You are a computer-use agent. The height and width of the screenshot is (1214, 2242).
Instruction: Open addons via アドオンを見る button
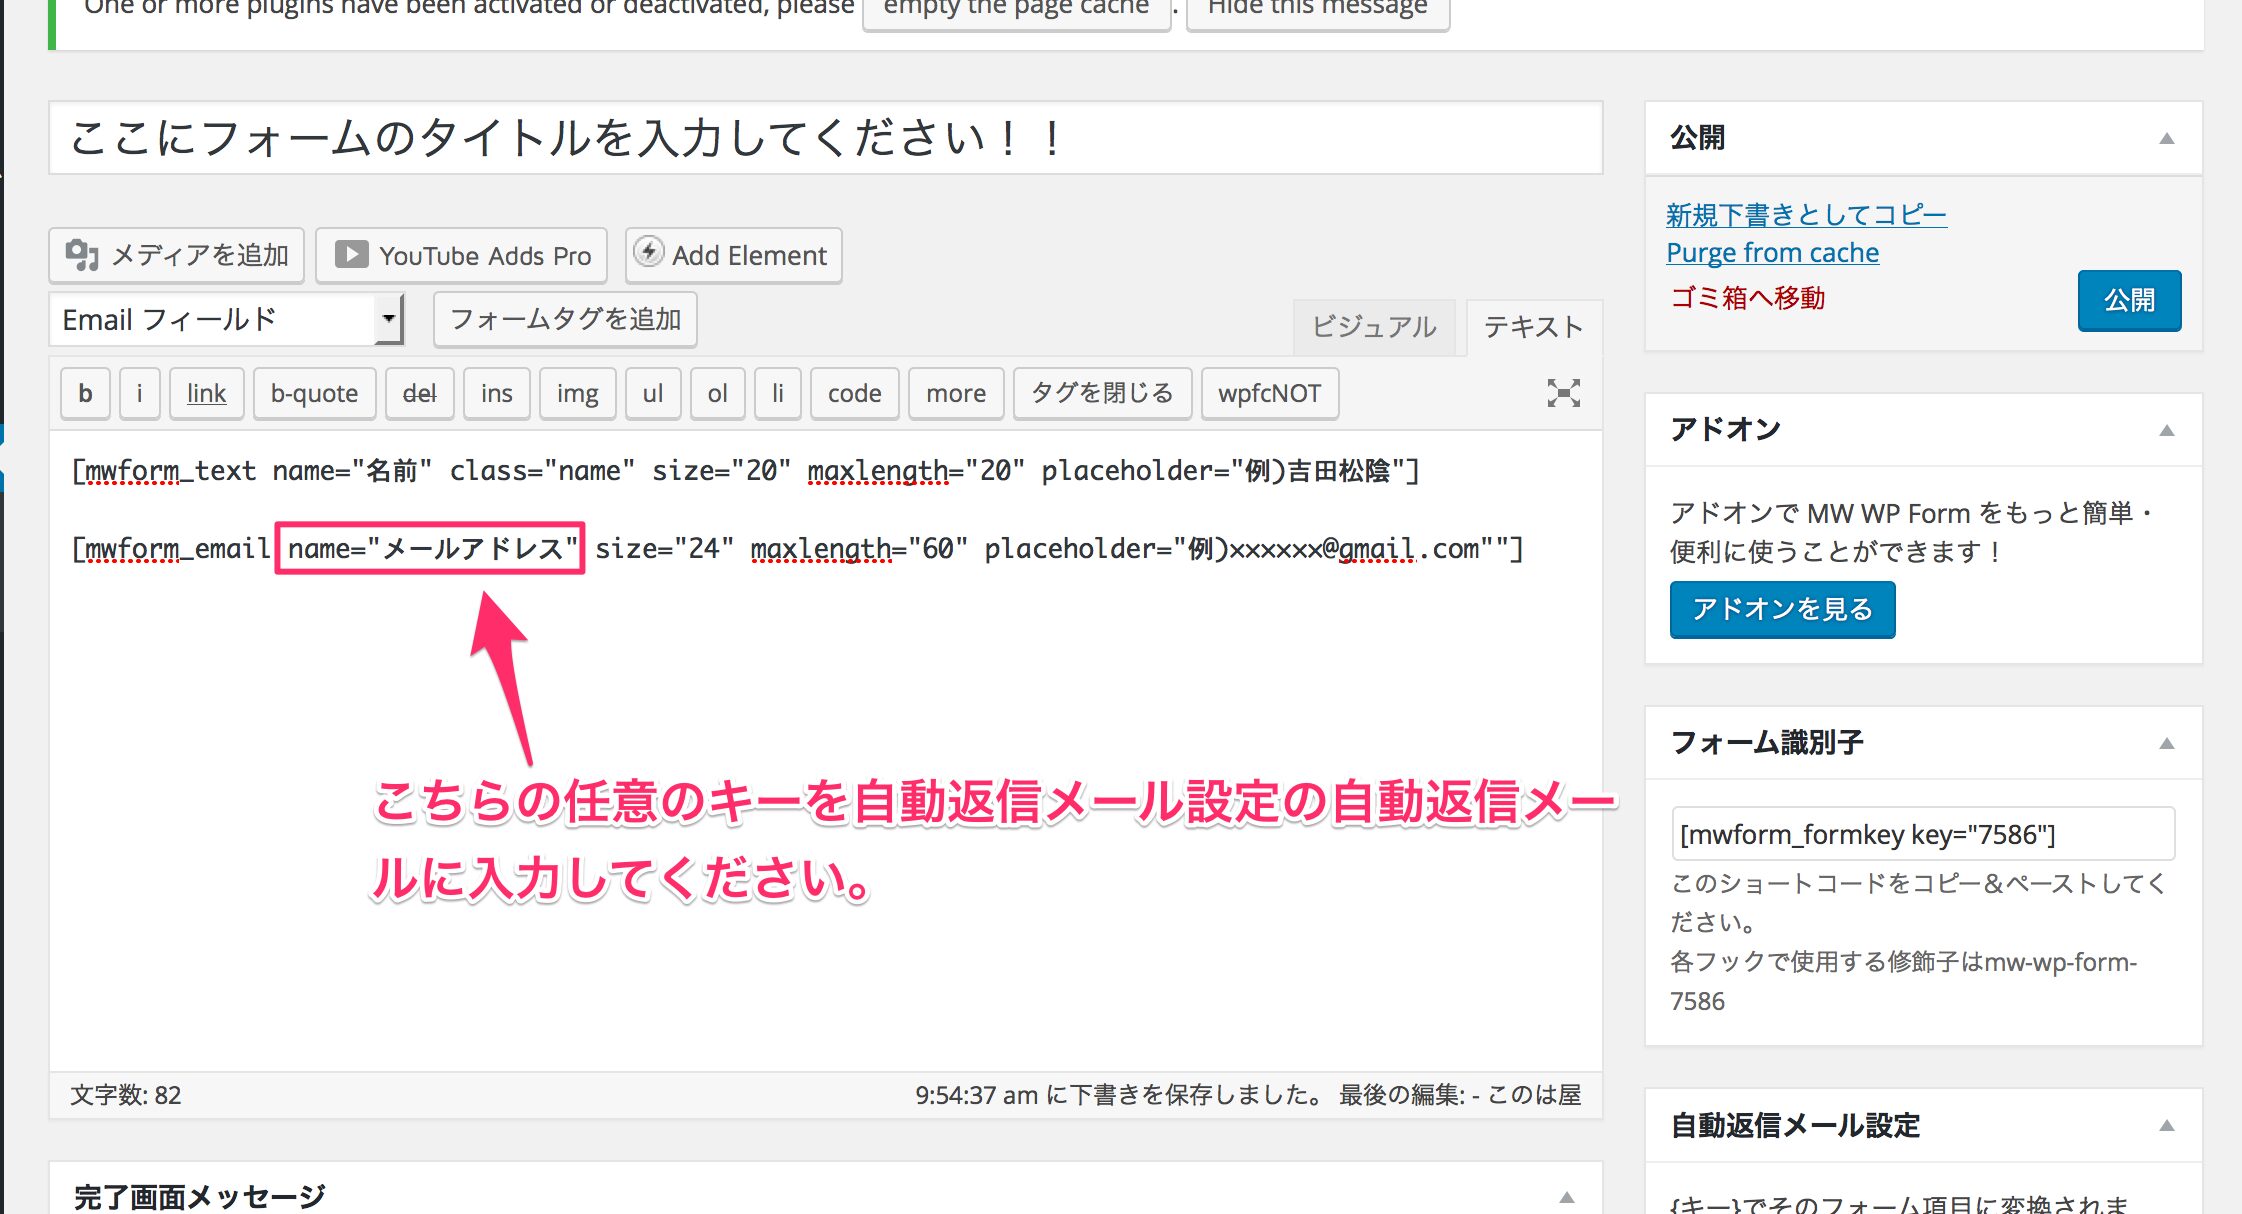1781,609
